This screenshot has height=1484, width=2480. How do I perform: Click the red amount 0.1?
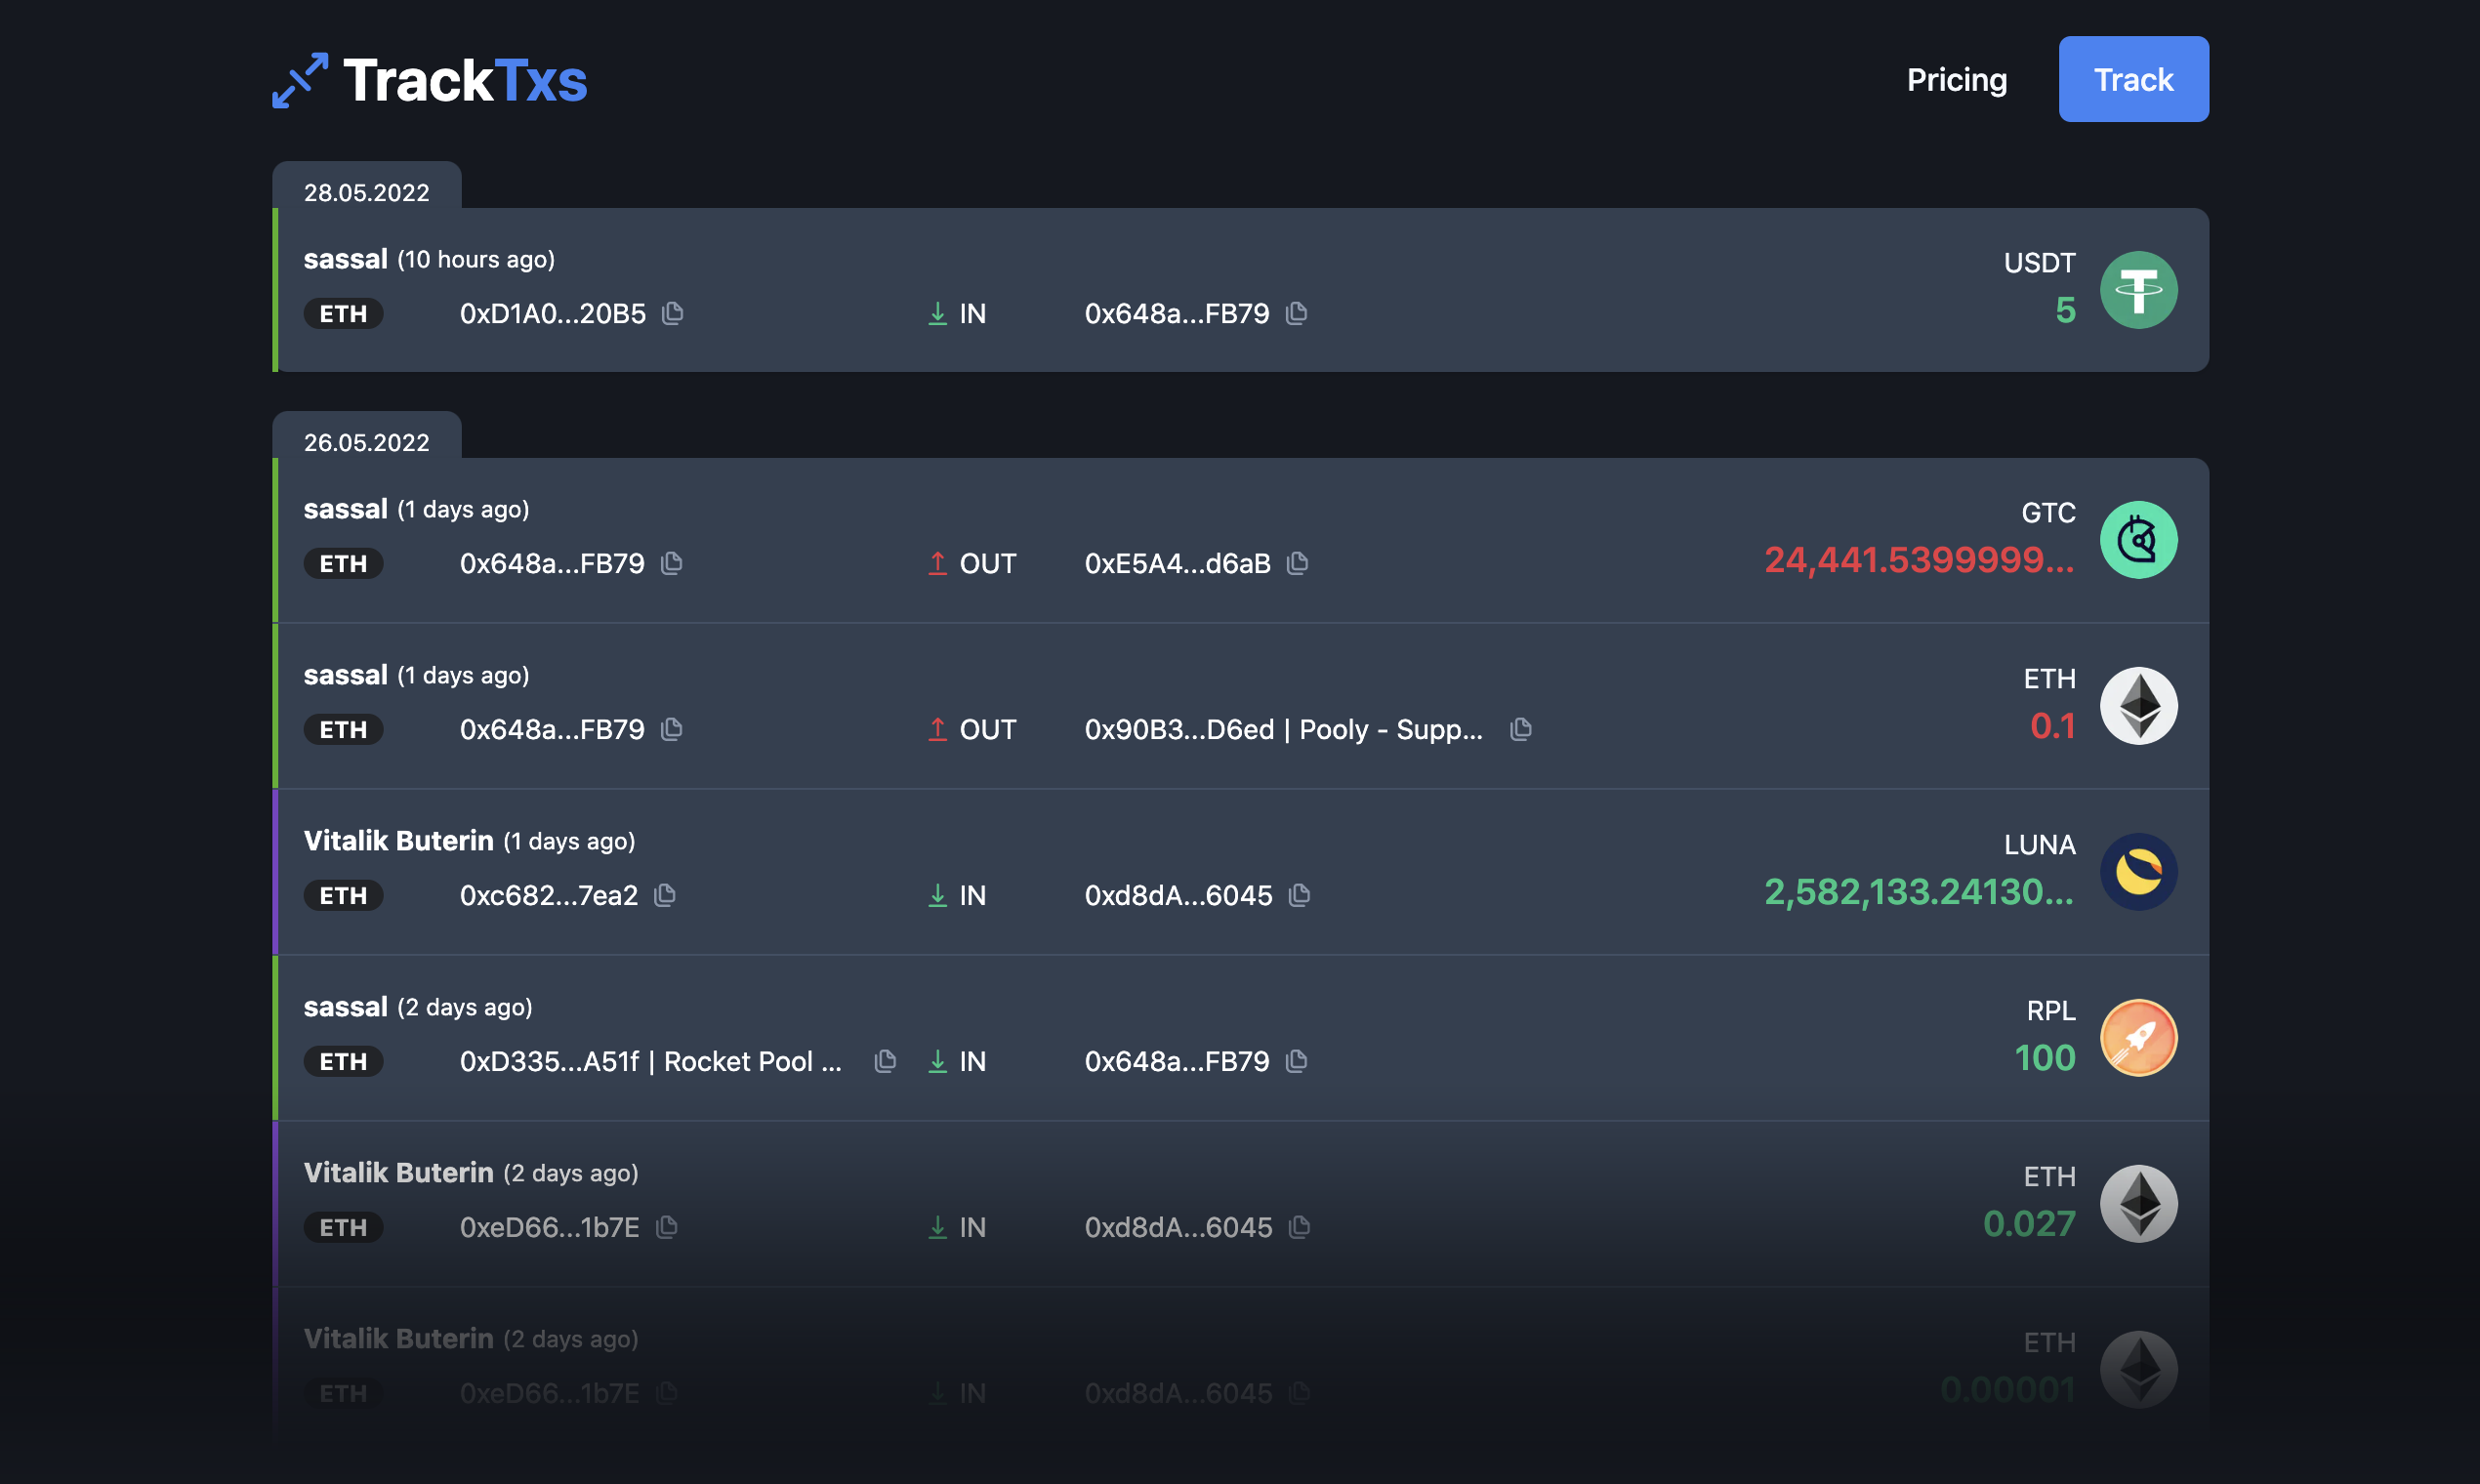tap(2052, 726)
